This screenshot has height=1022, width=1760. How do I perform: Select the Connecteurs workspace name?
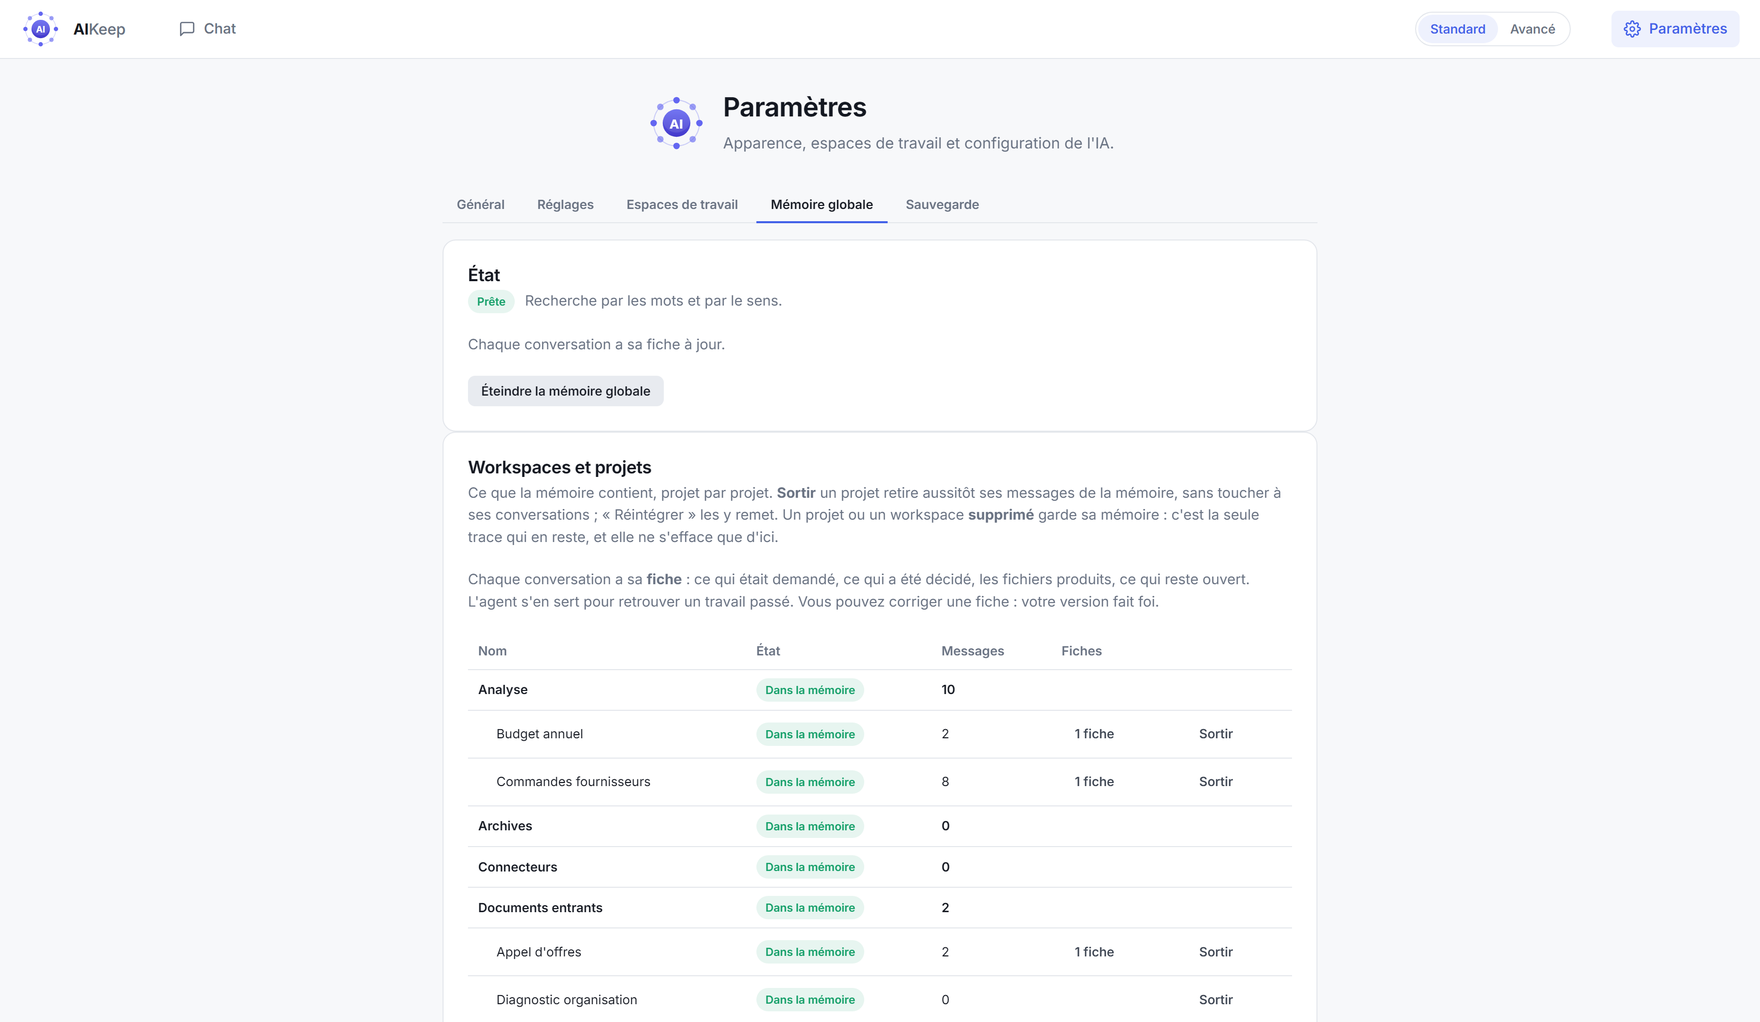pos(517,867)
